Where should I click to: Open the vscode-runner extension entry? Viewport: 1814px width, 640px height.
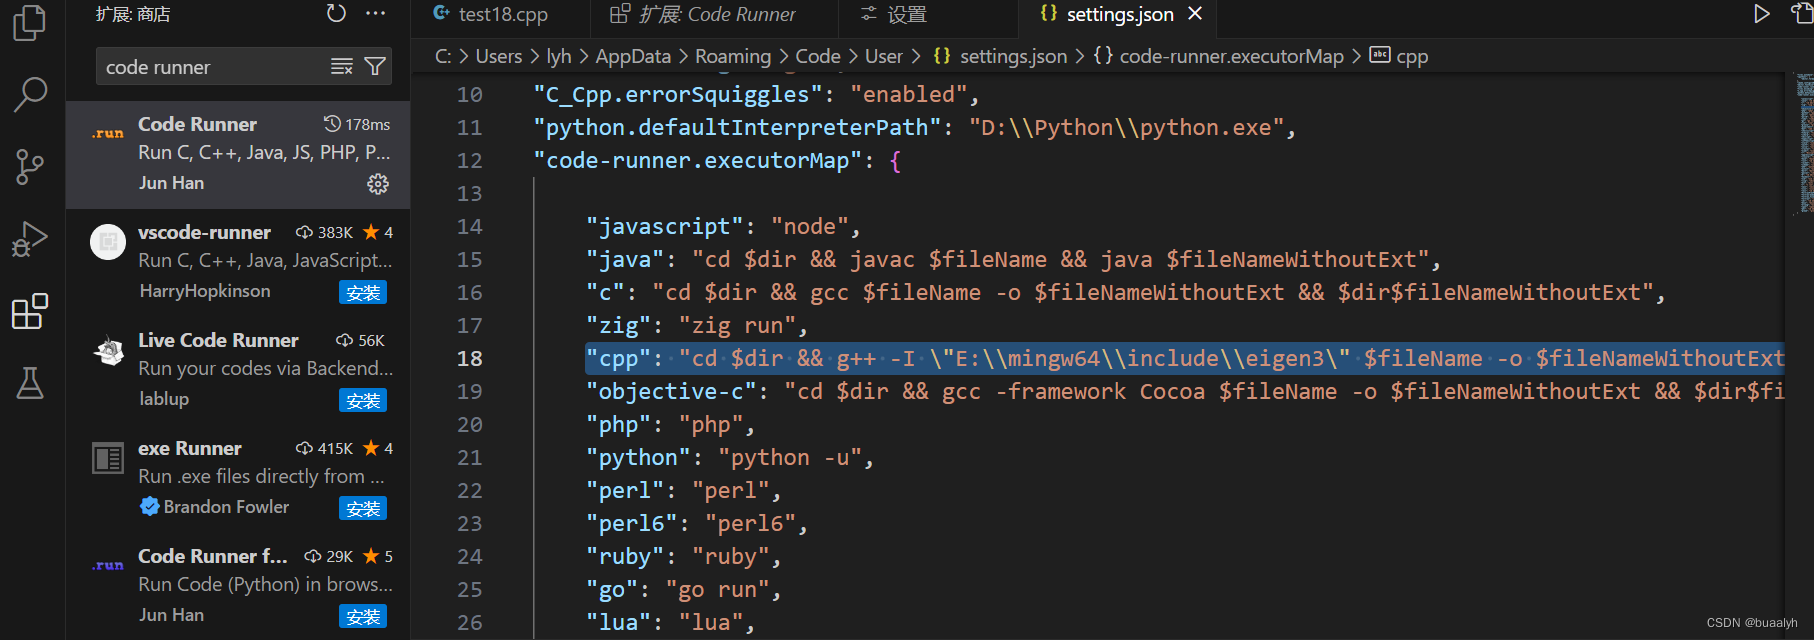[238, 263]
